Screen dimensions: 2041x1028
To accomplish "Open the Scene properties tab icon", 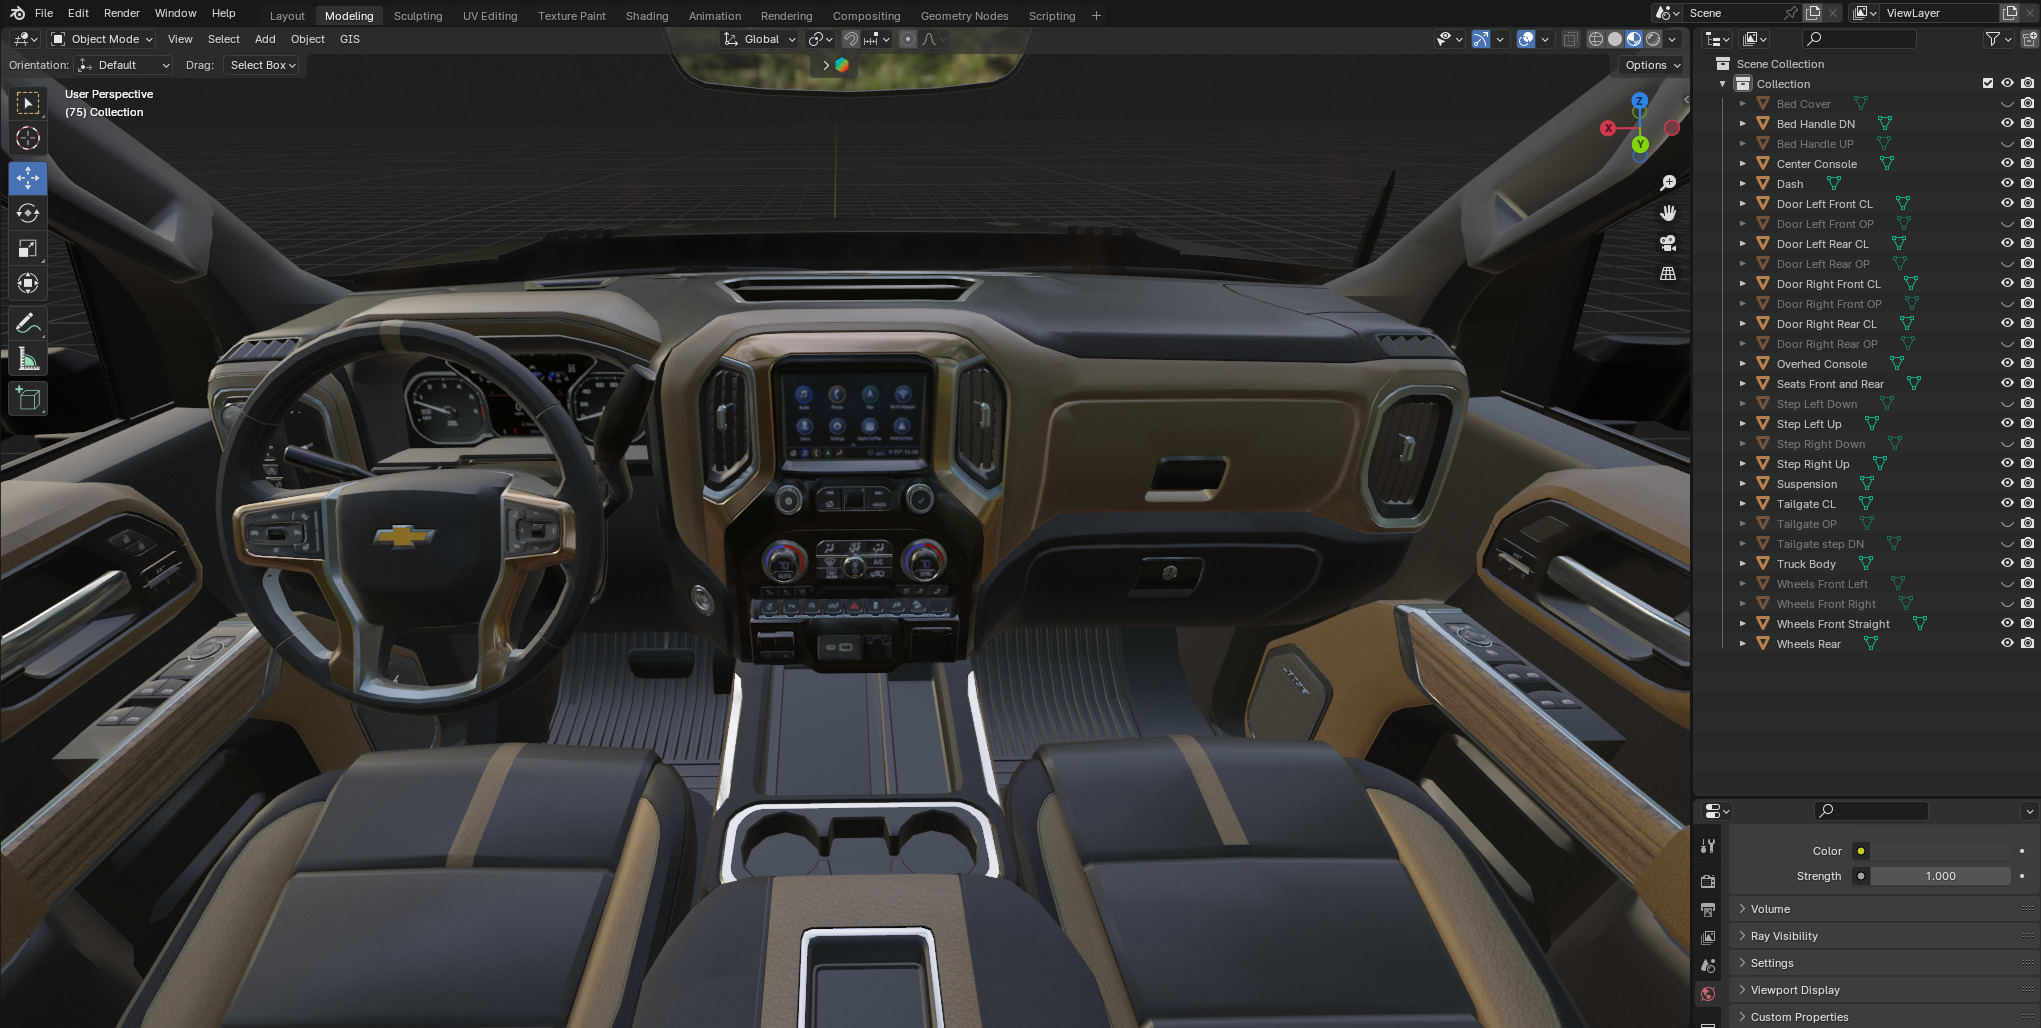I will (x=1708, y=965).
